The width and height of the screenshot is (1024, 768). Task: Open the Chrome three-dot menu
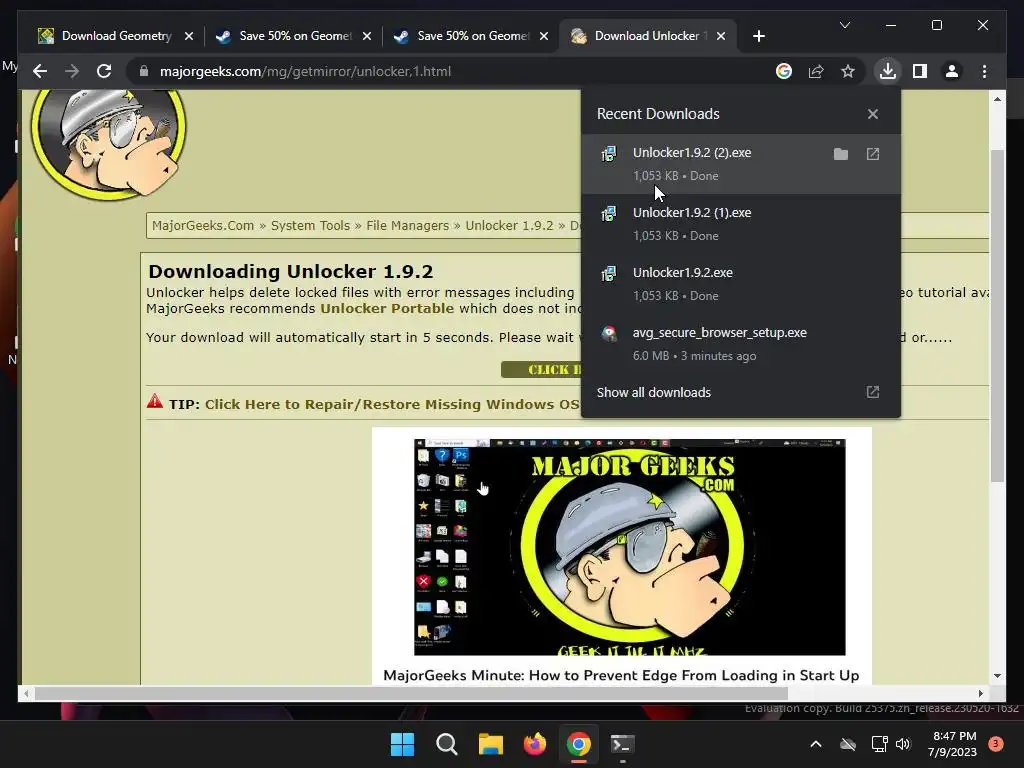tap(984, 71)
